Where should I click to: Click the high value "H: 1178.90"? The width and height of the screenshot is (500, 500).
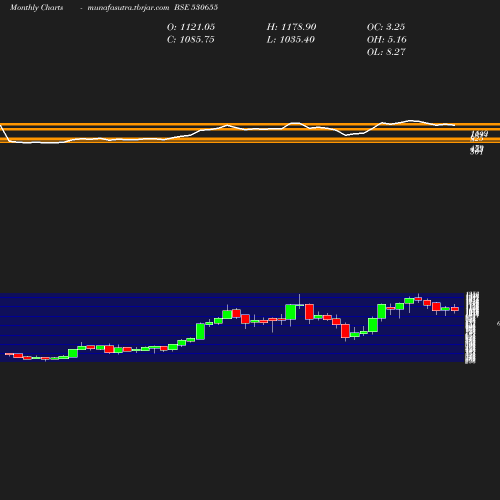pos(291,27)
